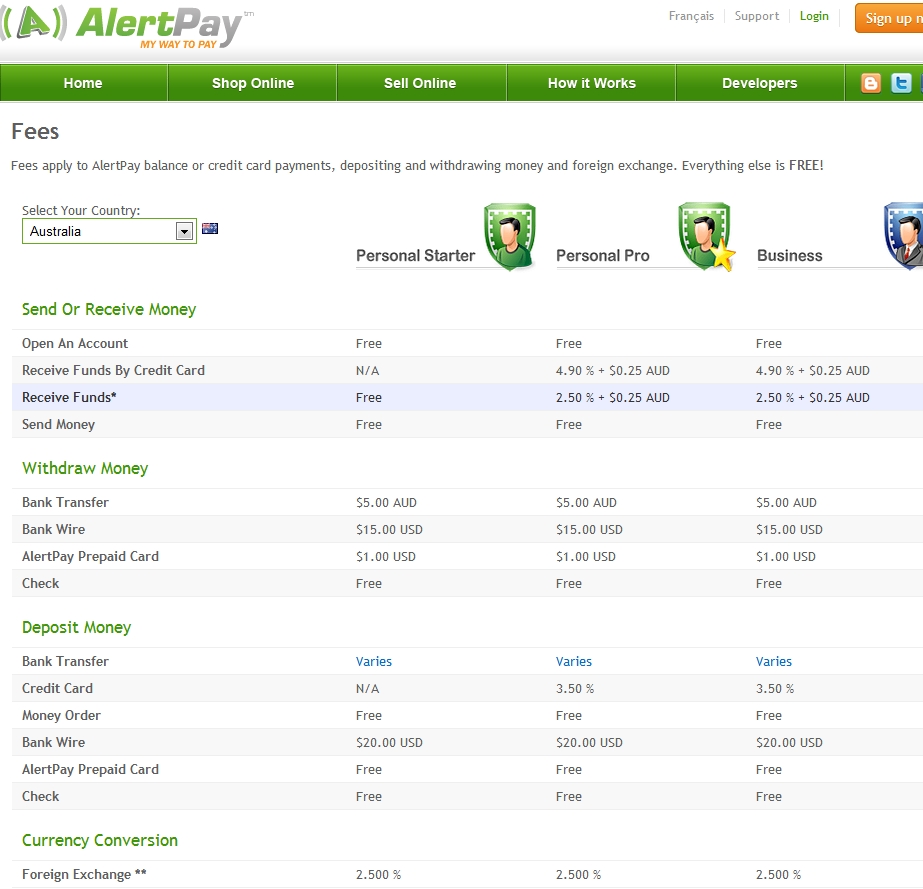Open the Support link

(x=756, y=16)
